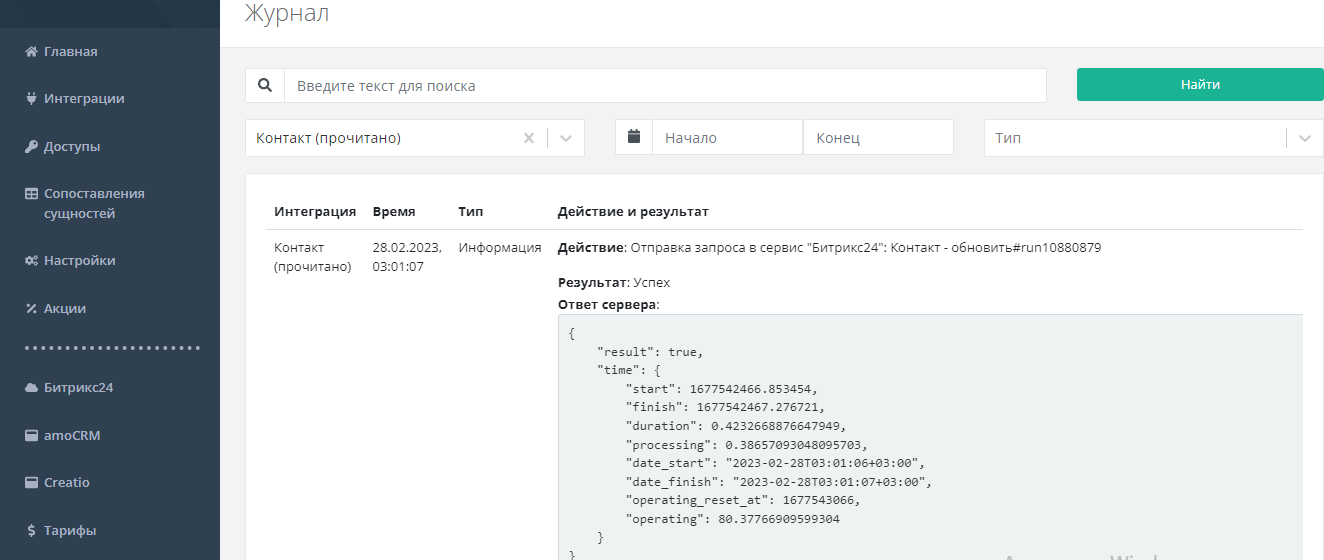1324x560 pixels.
Task: Click the Начало start date field
Action: [727, 138]
